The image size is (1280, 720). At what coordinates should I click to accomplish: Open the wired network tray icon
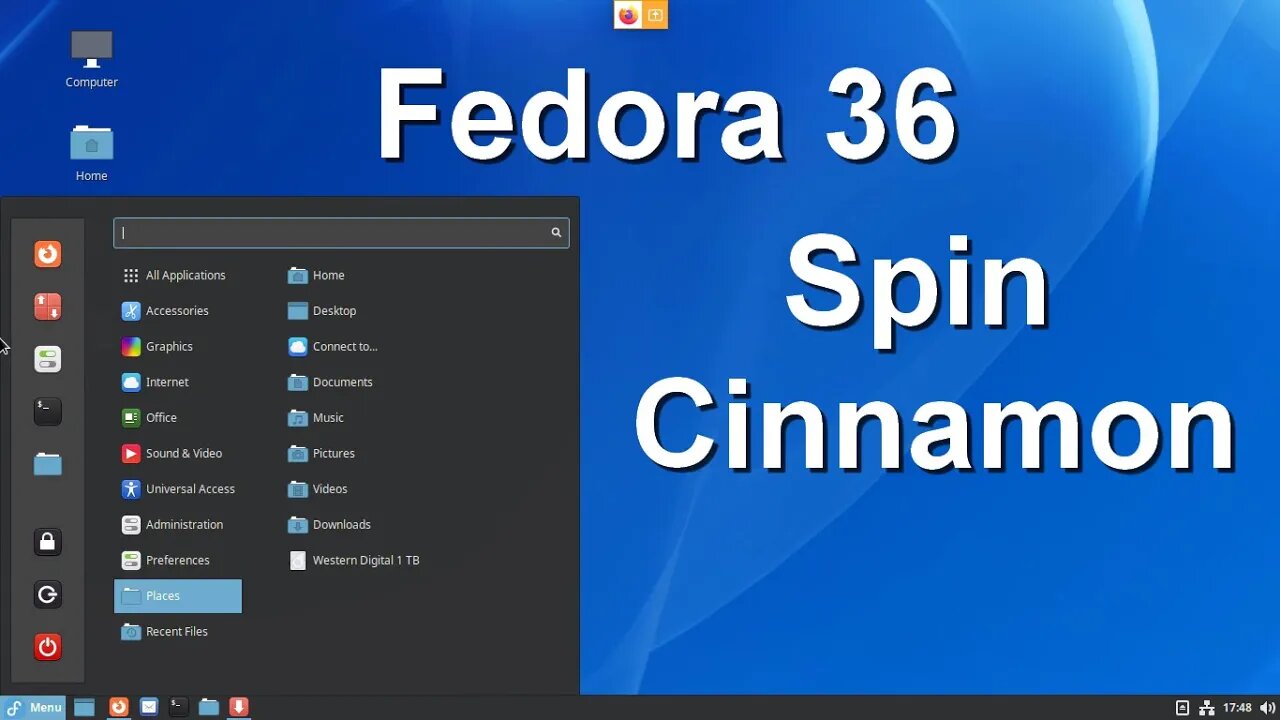tap(1207, 707)
